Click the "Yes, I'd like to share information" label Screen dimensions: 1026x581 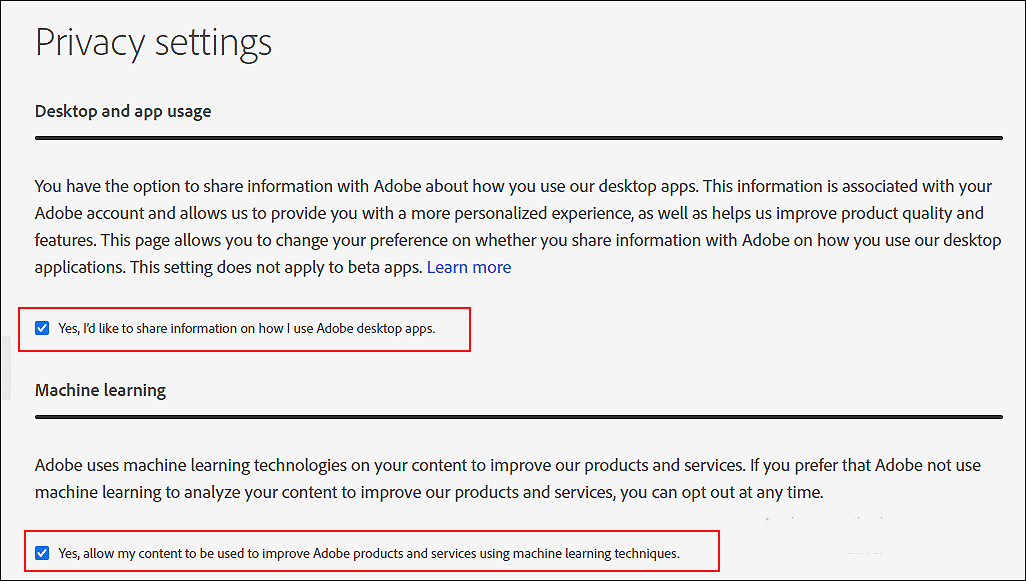tap(247, 328)
